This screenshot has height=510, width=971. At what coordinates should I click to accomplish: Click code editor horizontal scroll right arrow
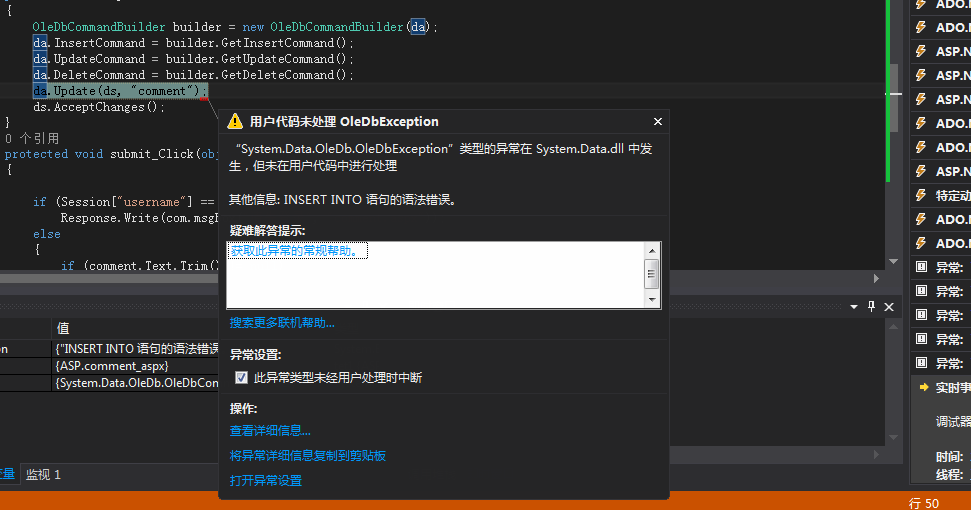[876, 279]
